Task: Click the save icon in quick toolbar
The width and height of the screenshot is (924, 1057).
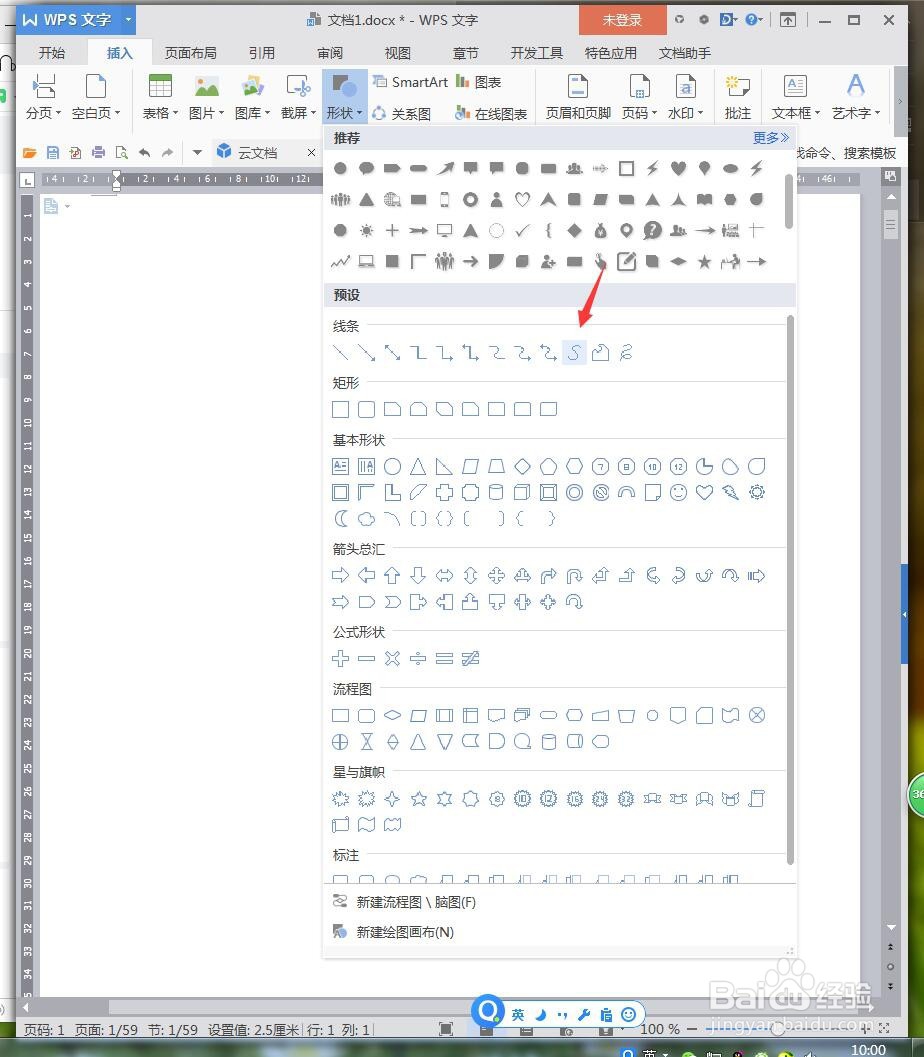Action: 53,152
